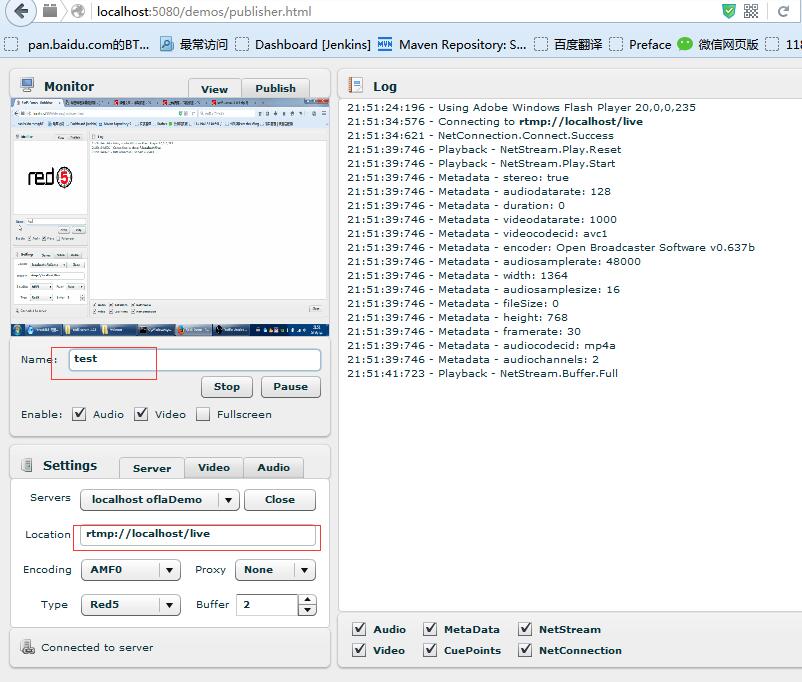Switch to the View tab
Screen dimensions: 802x682
(x=214, y=89)
